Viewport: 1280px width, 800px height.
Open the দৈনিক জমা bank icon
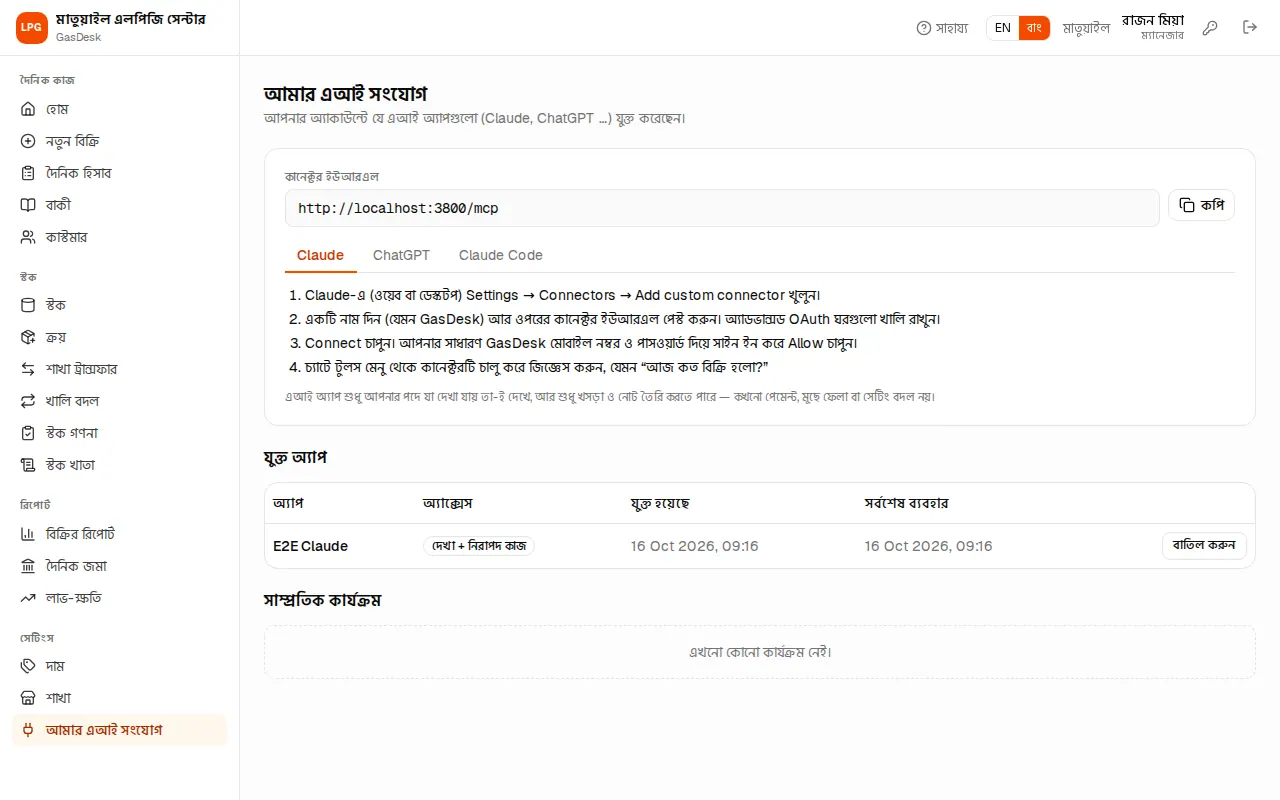tap(28, 566)
